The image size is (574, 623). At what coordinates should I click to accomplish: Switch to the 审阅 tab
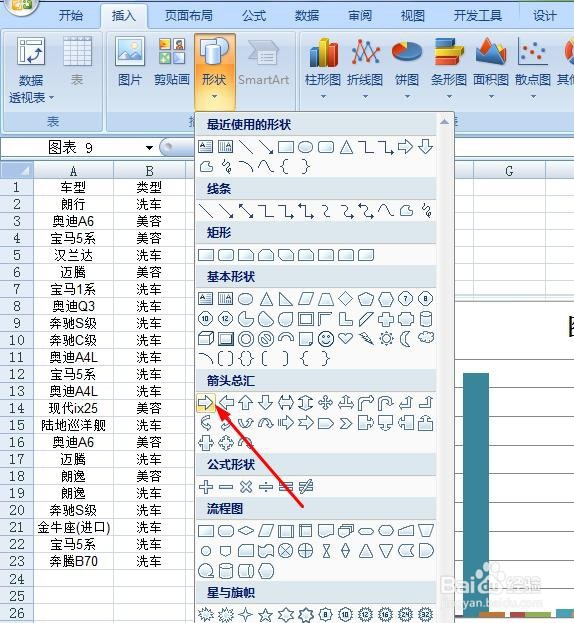point(360,16)
